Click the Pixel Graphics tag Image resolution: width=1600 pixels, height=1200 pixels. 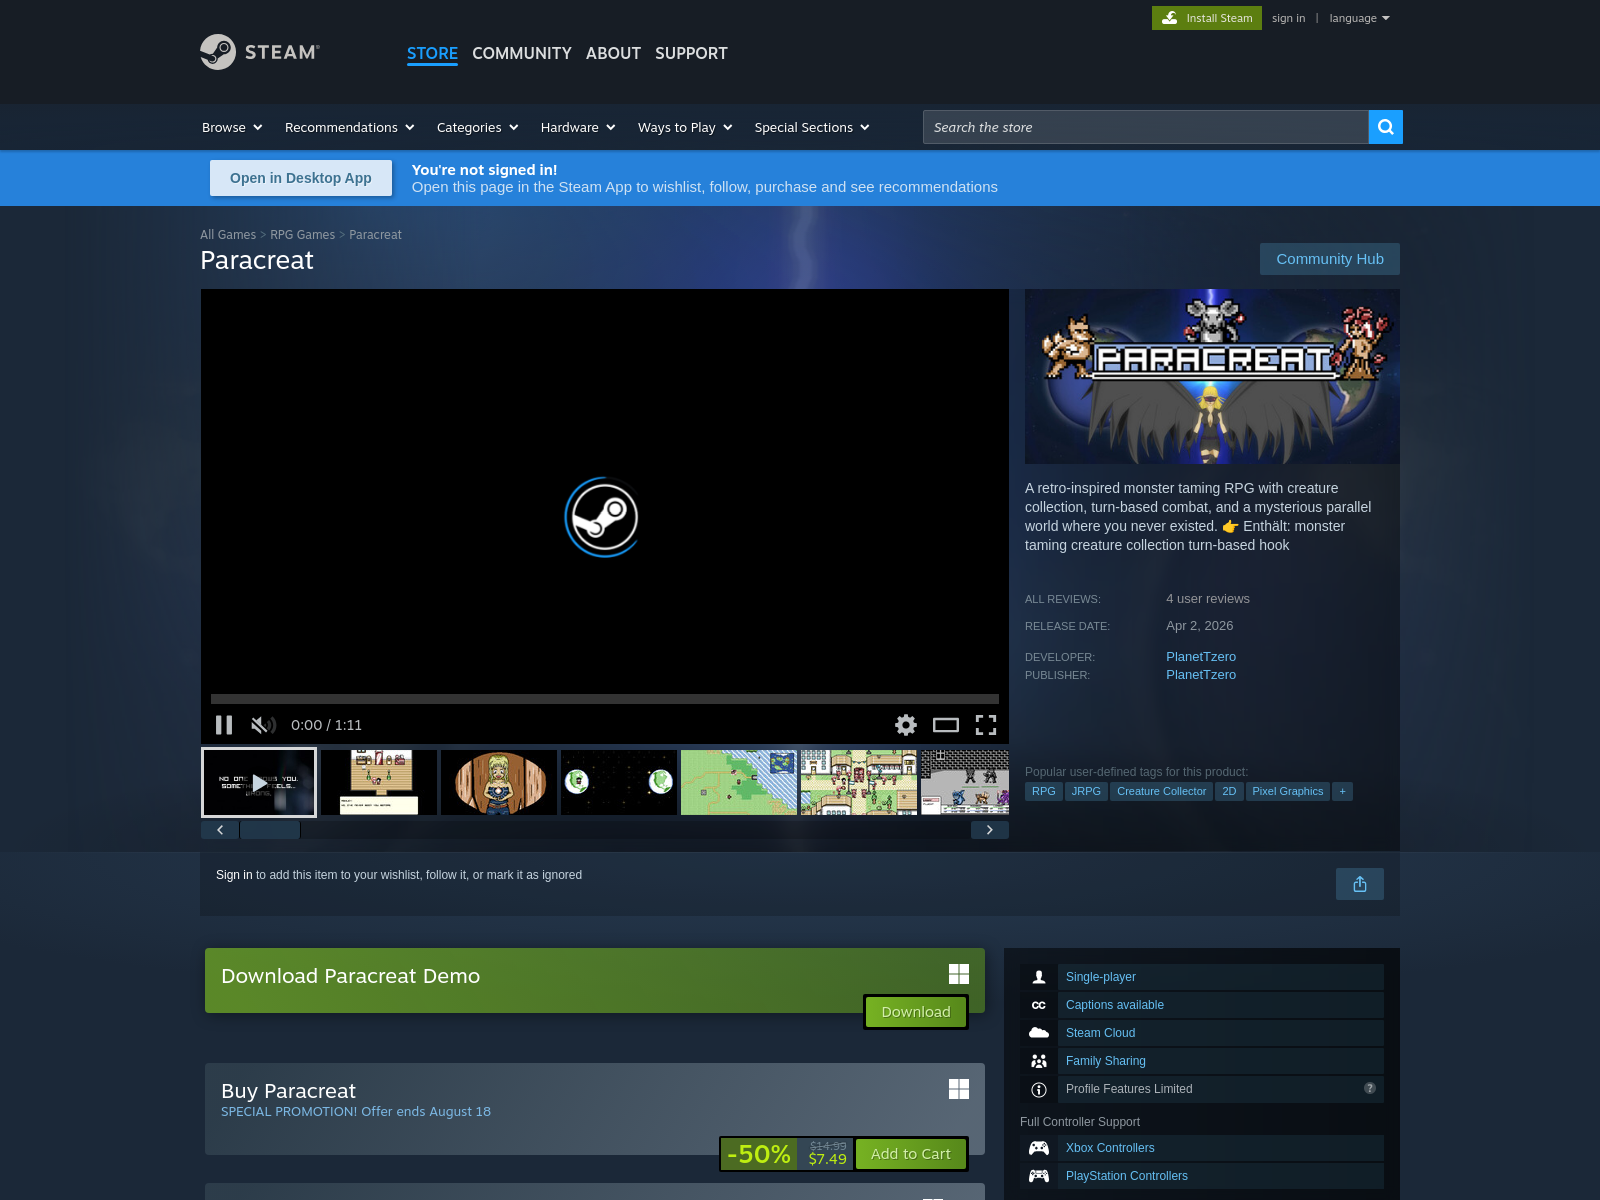(1288, 791)
